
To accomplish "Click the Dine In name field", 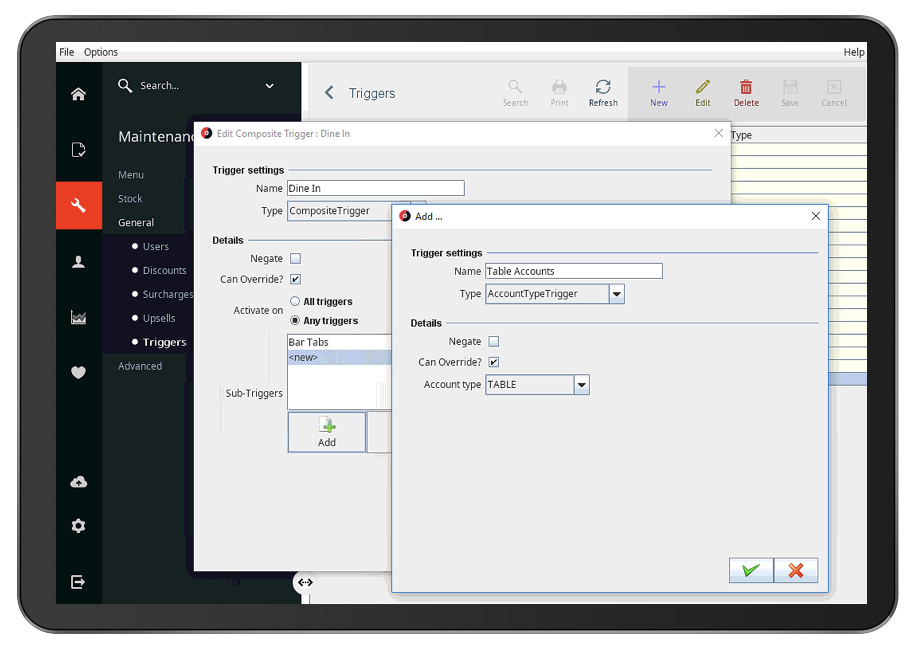I will pyautogui.click(x=376, y=188).
